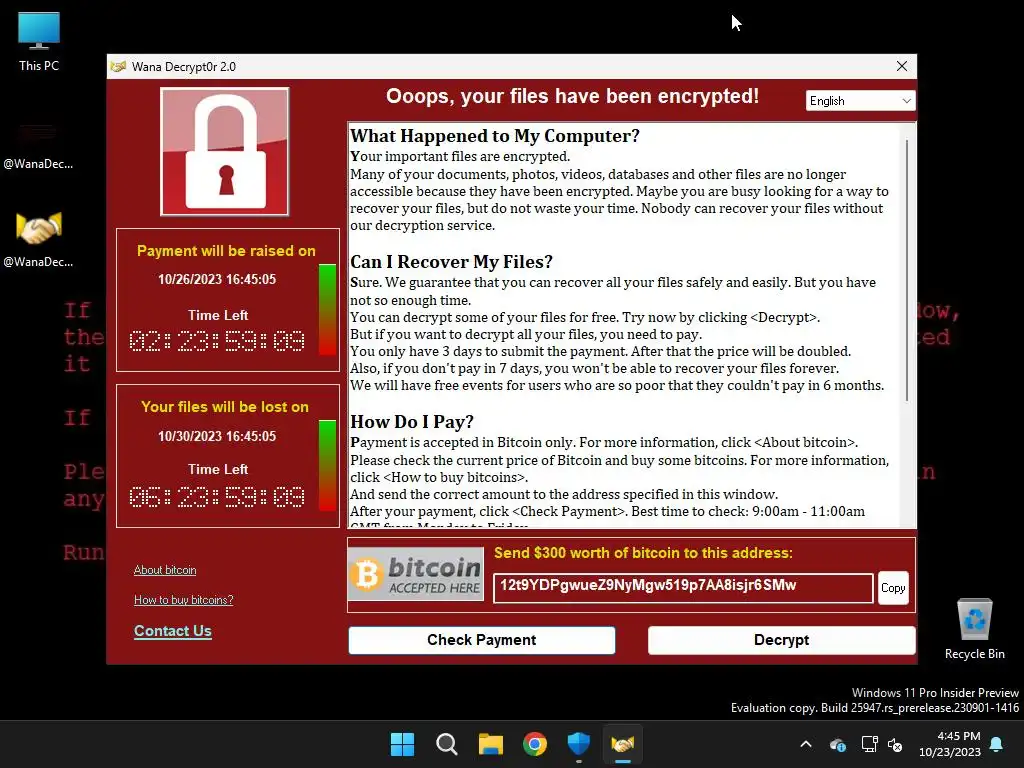Open the Contact Us link
The image size is (1024, 768).
173,631
